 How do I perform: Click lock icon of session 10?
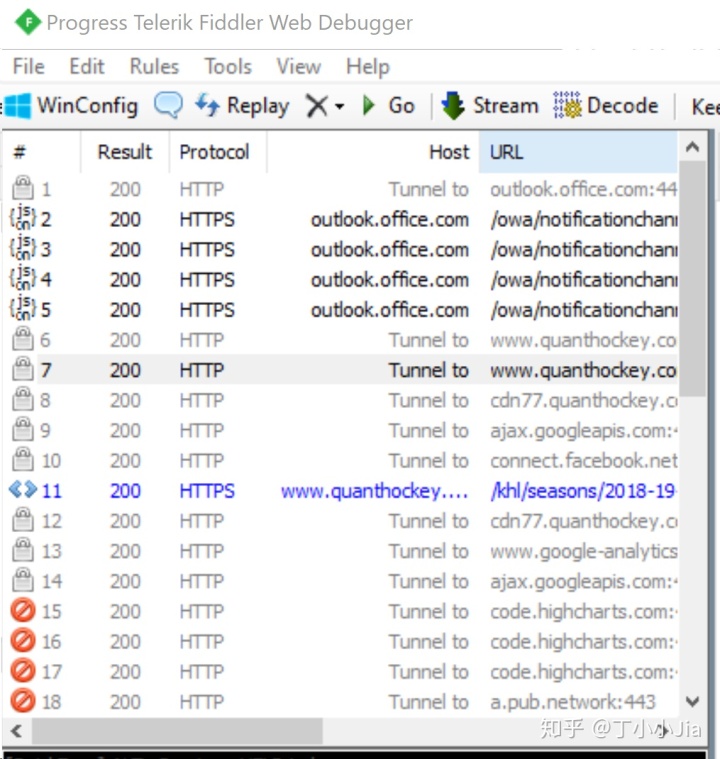tap(23, 459)
